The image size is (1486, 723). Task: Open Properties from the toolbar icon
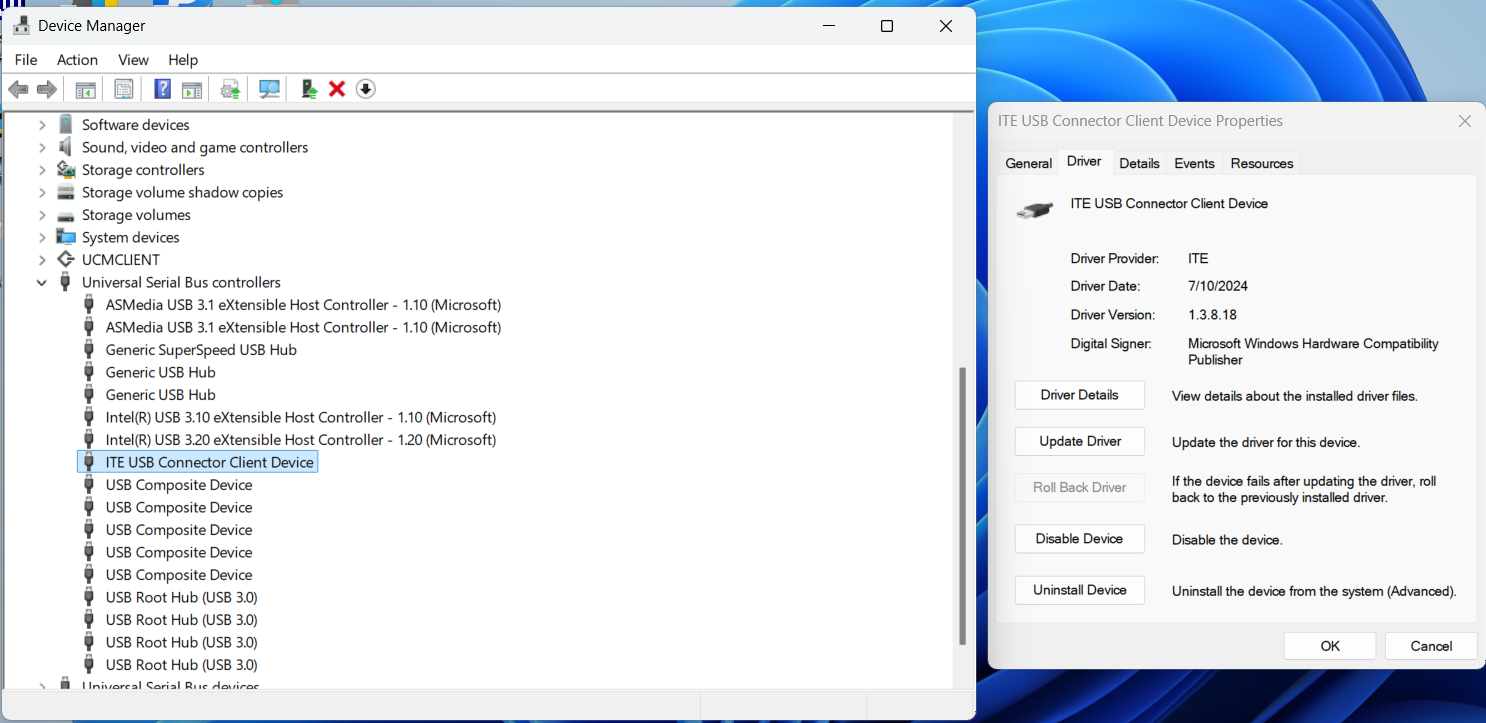124,90
